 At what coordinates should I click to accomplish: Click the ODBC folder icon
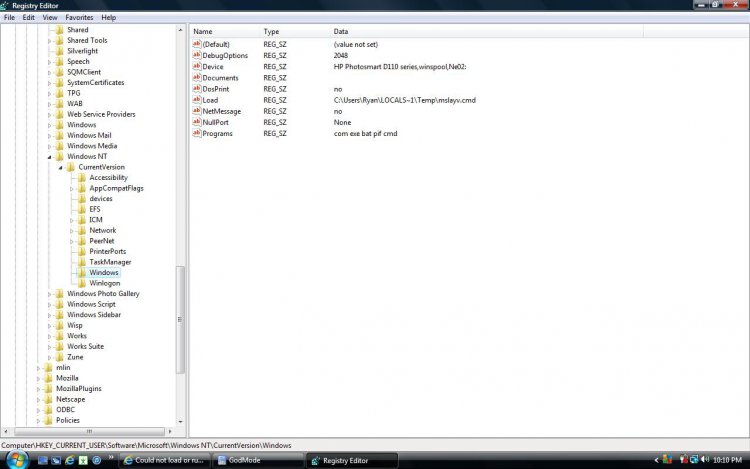48,410
